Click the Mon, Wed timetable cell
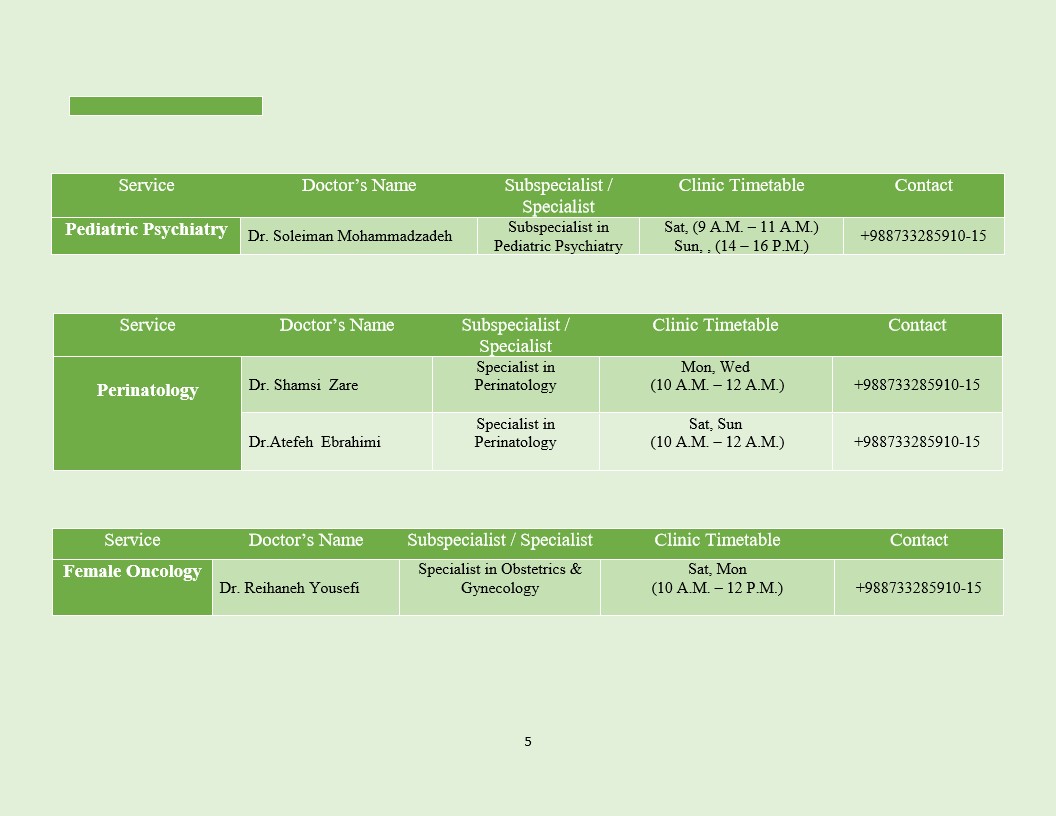 click(x=716, y=376)
